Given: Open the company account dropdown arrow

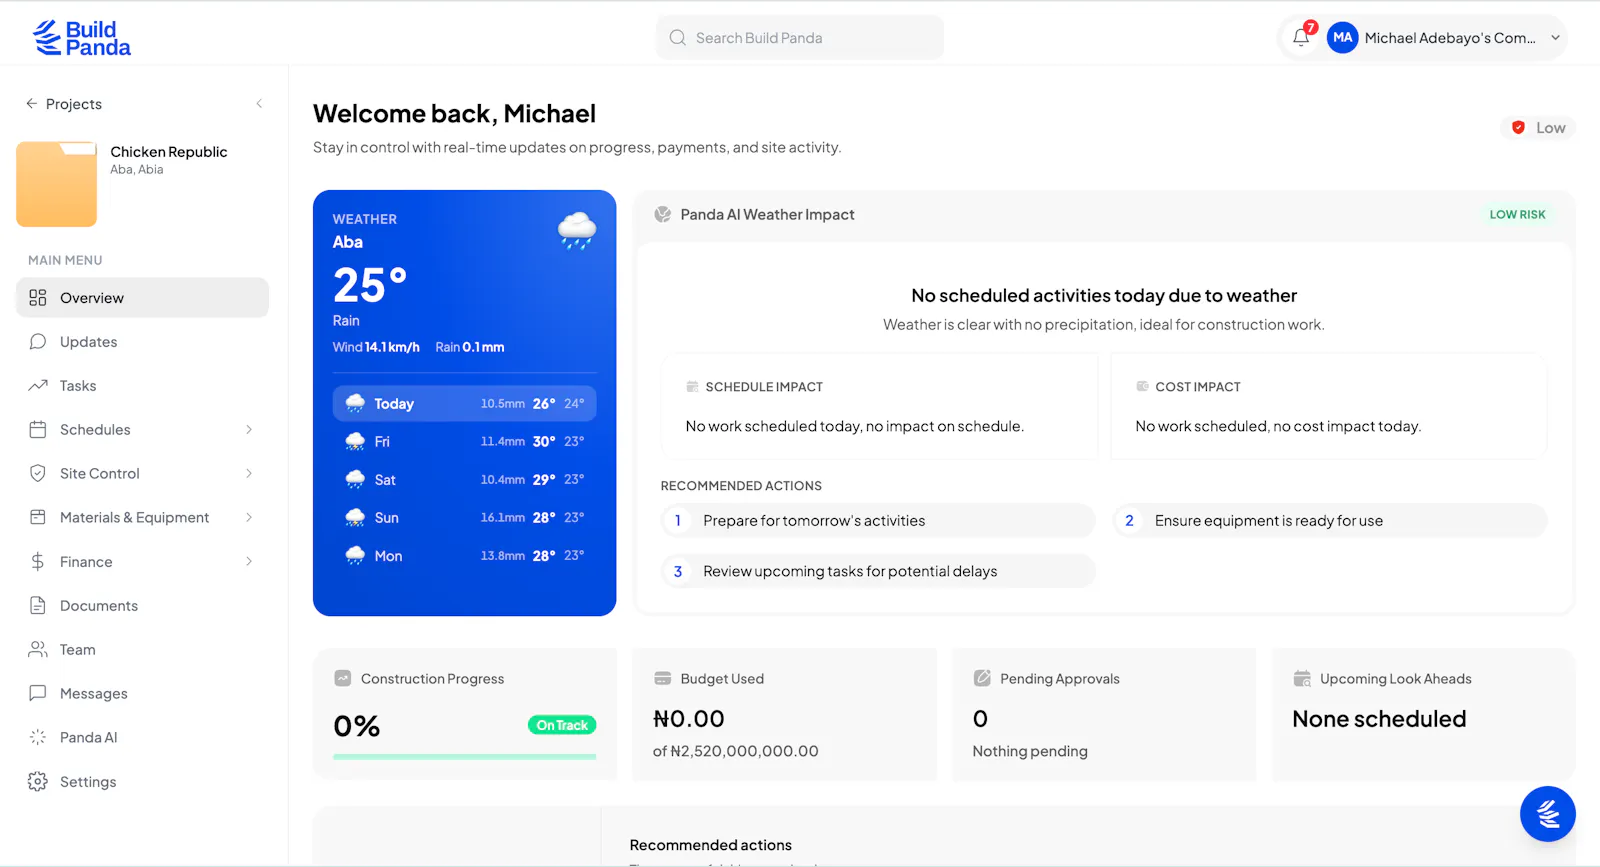Looking at the screenshot, I should [x=1555, y=38].
